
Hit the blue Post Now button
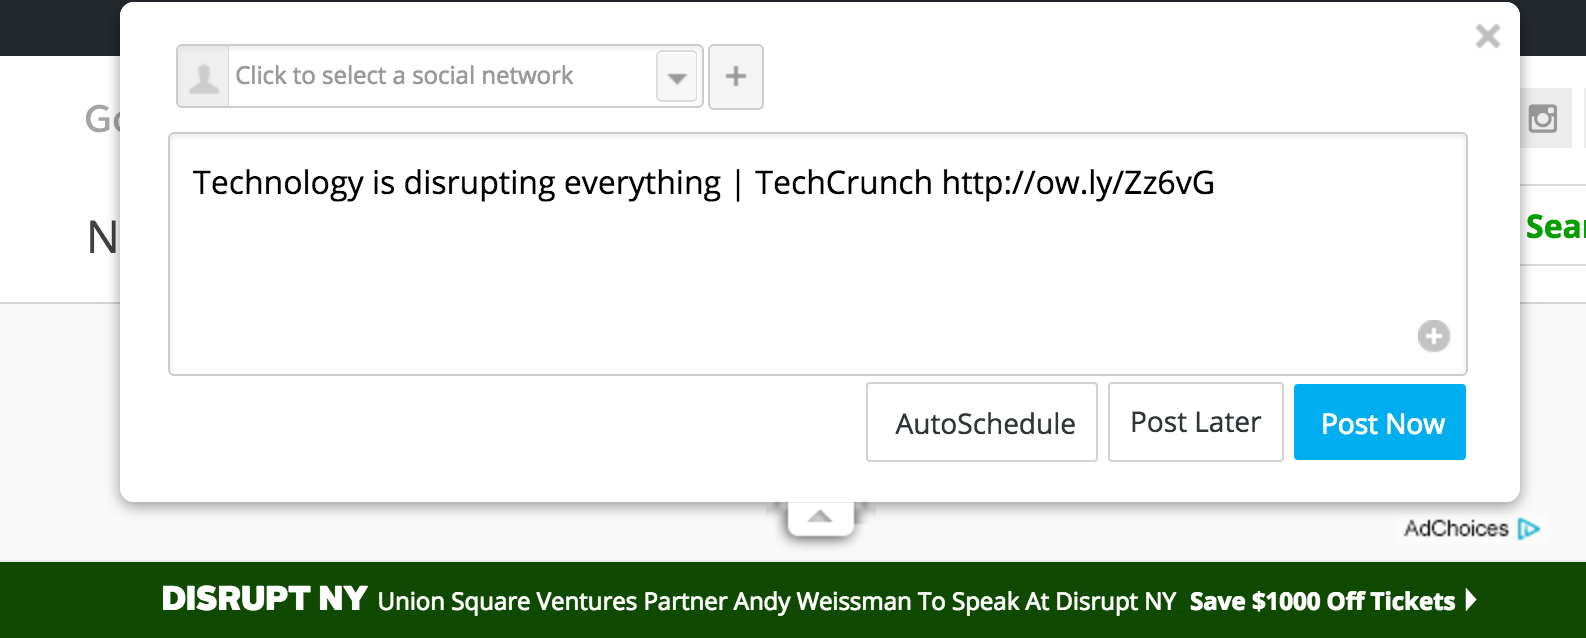point(1380,423)
